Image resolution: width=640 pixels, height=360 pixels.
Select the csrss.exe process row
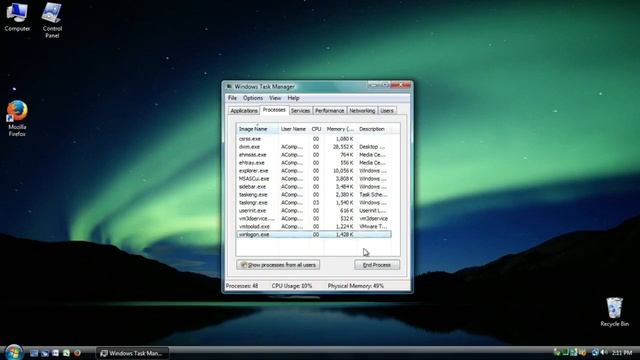click(x=313, y=139)
